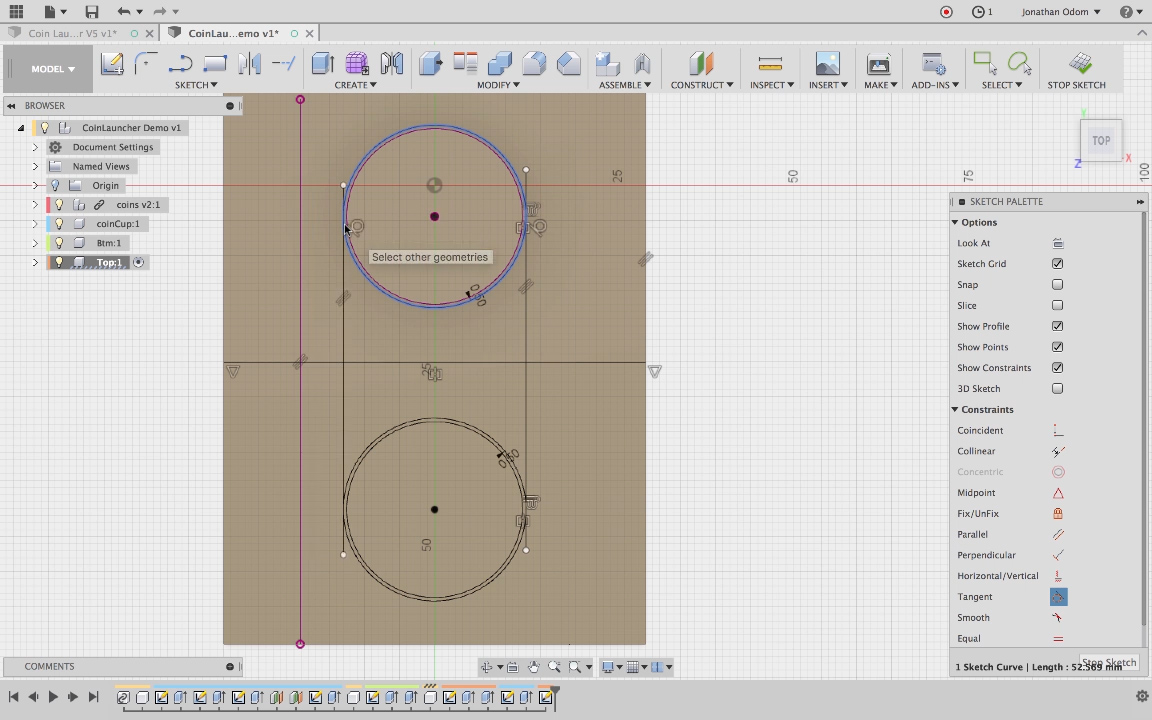This screenshot has height=720, width=1152.
Task: Click the Insert image icon
Action: 827,64
